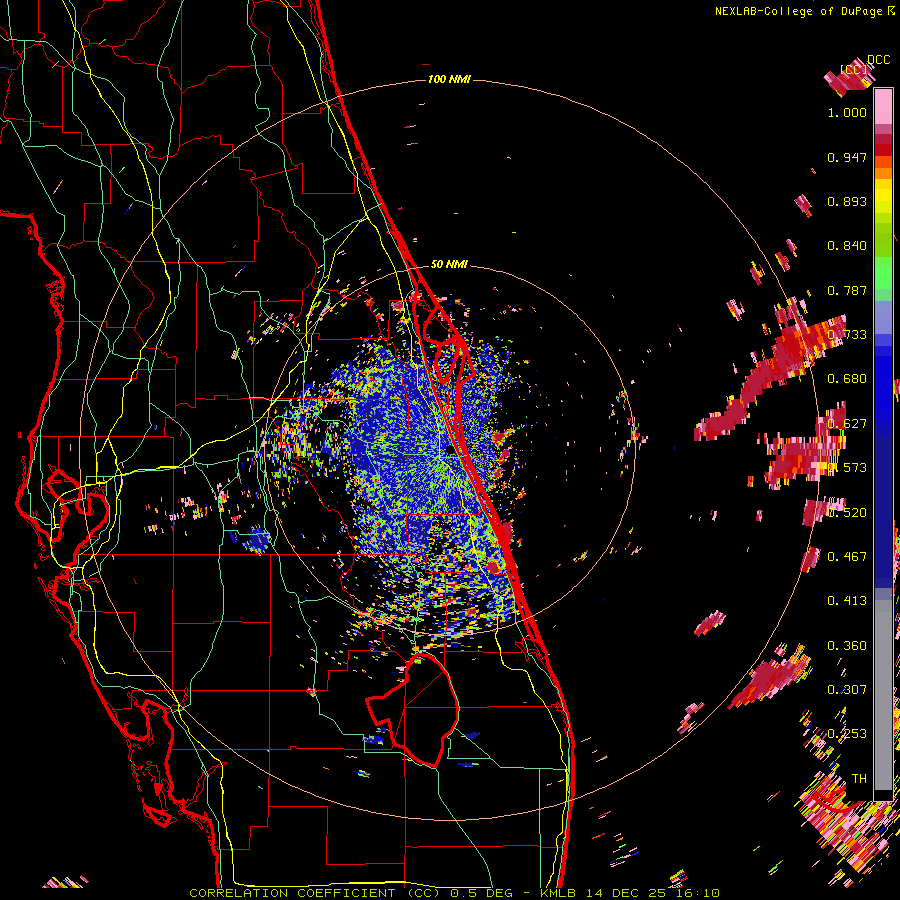The image size is (900, 900).
Task: Click the yellow segment of the color scale
Action: [x=883, y=196]
